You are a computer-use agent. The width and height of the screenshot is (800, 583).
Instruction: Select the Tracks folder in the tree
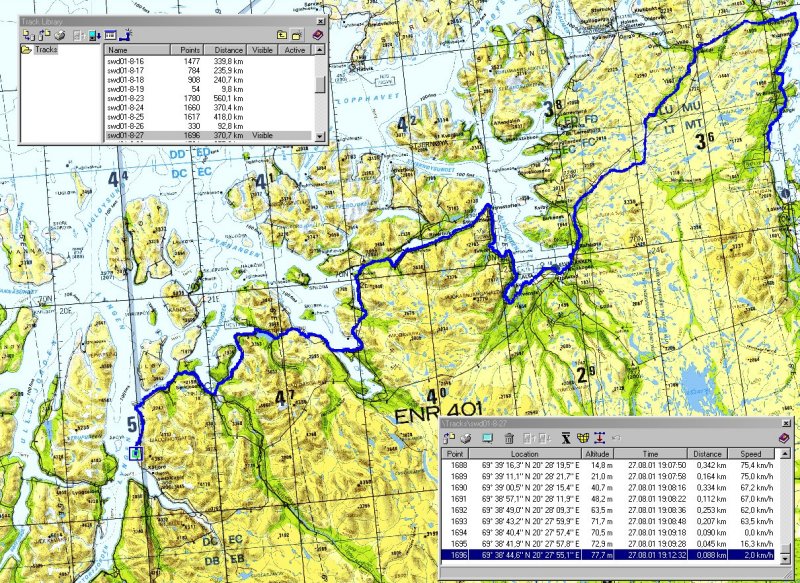coord(45,49)
